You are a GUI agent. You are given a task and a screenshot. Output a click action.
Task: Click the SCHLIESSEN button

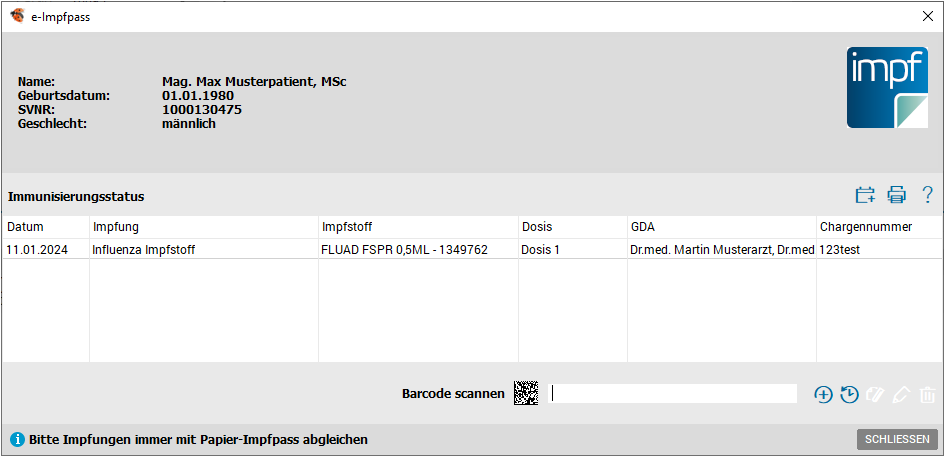pos(897,439)
